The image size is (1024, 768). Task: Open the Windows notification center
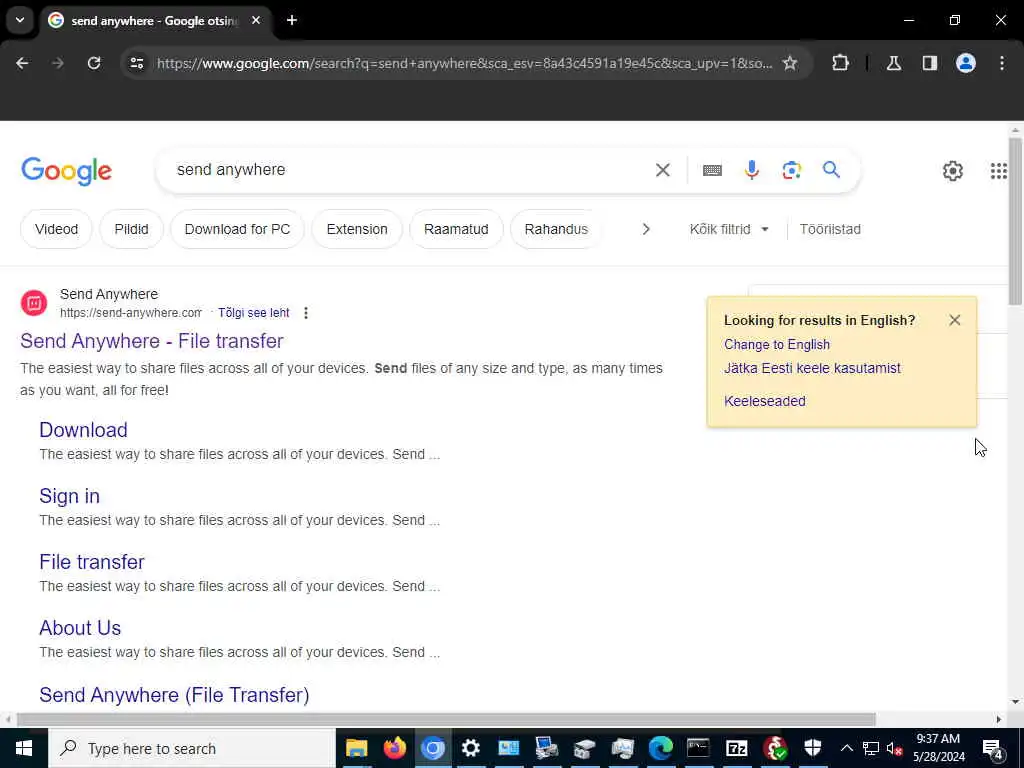coord(993,749)
